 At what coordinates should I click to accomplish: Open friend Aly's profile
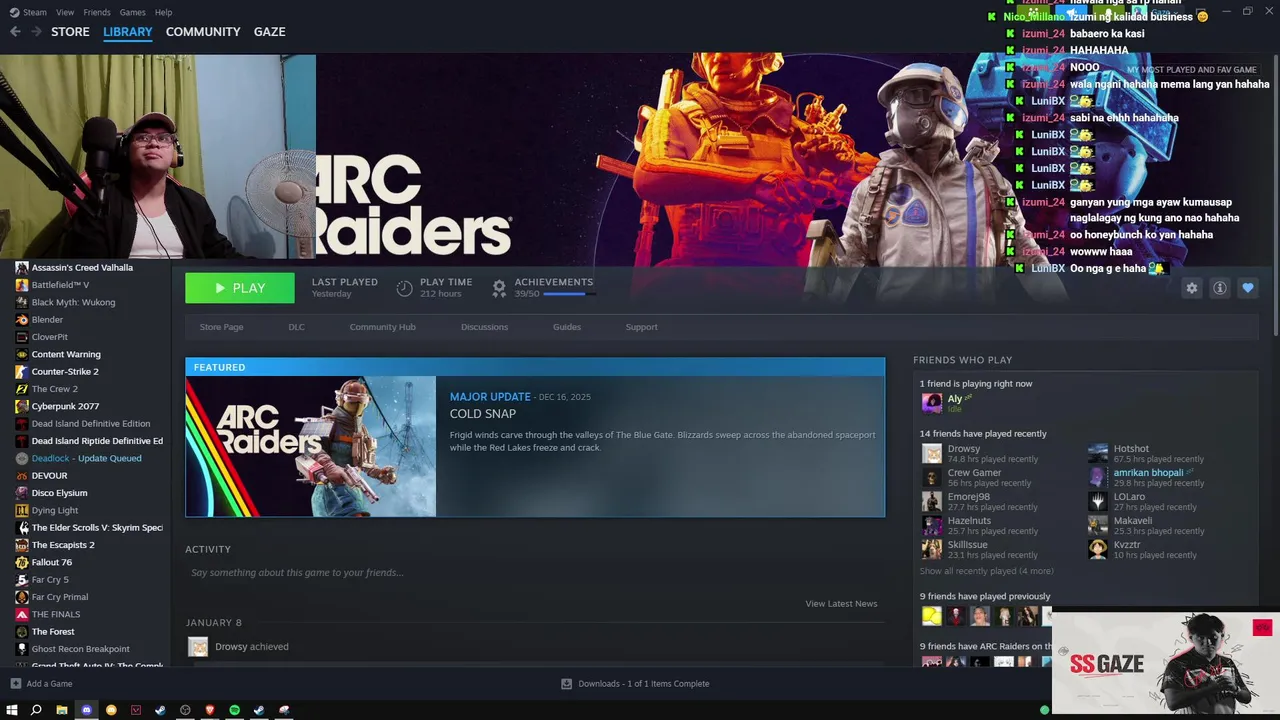[x=955, y=399]
